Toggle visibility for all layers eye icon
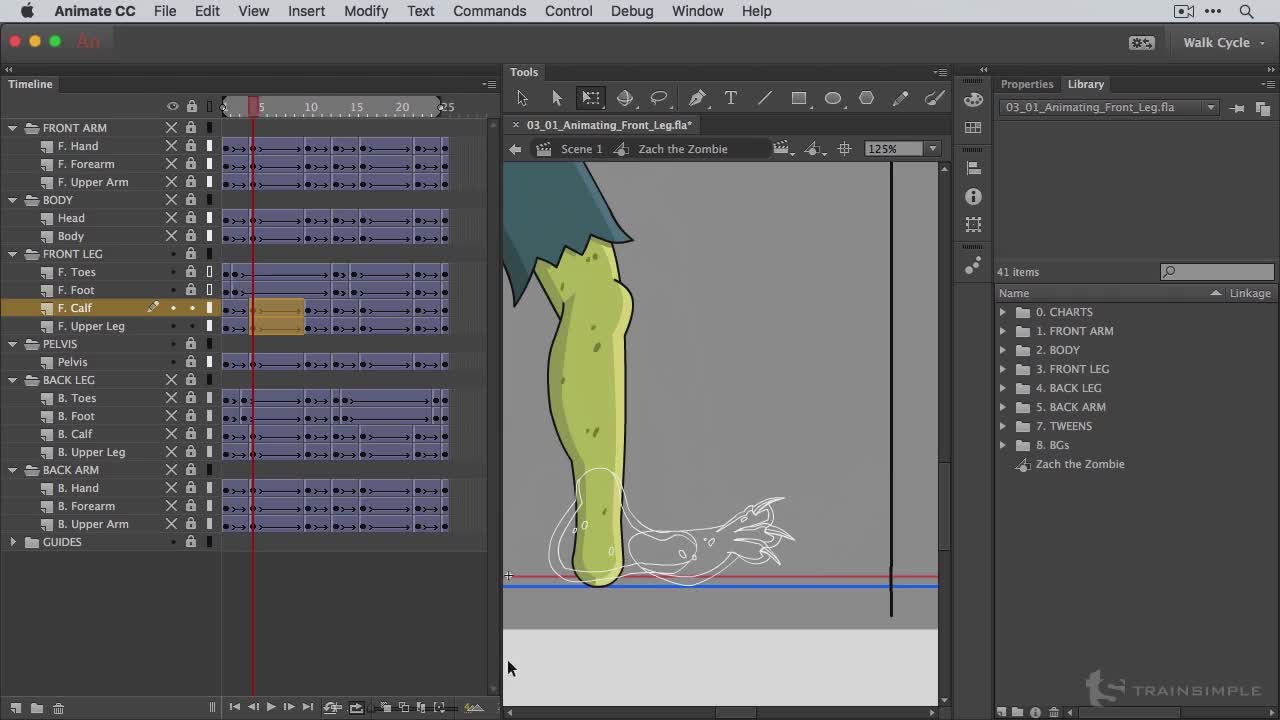1280x720 pixels. 173,106
